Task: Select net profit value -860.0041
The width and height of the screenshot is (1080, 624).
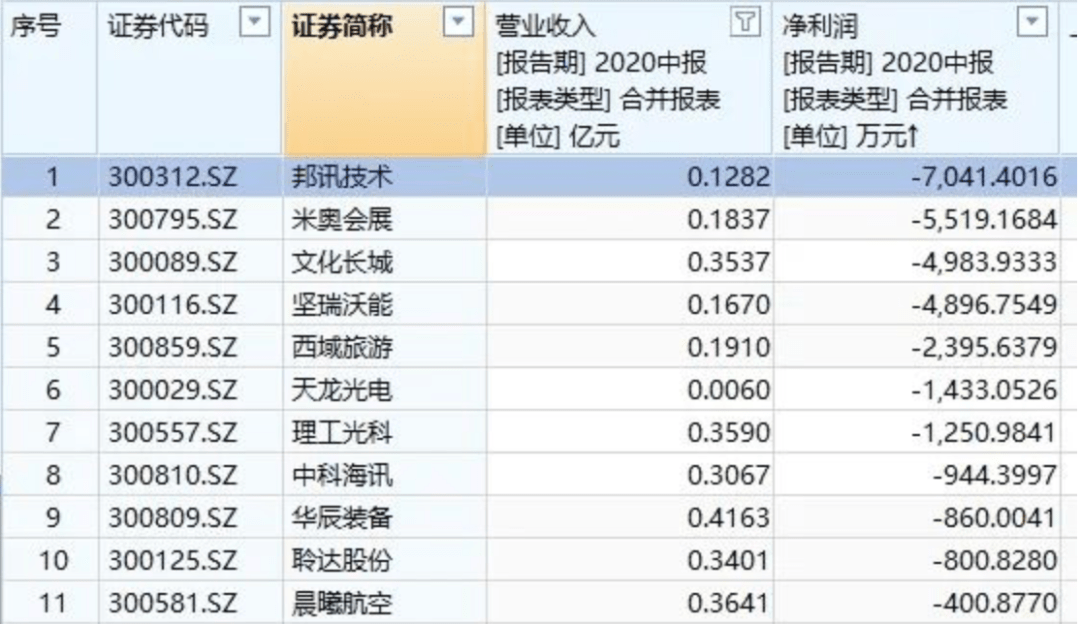Action: [995, 519]
